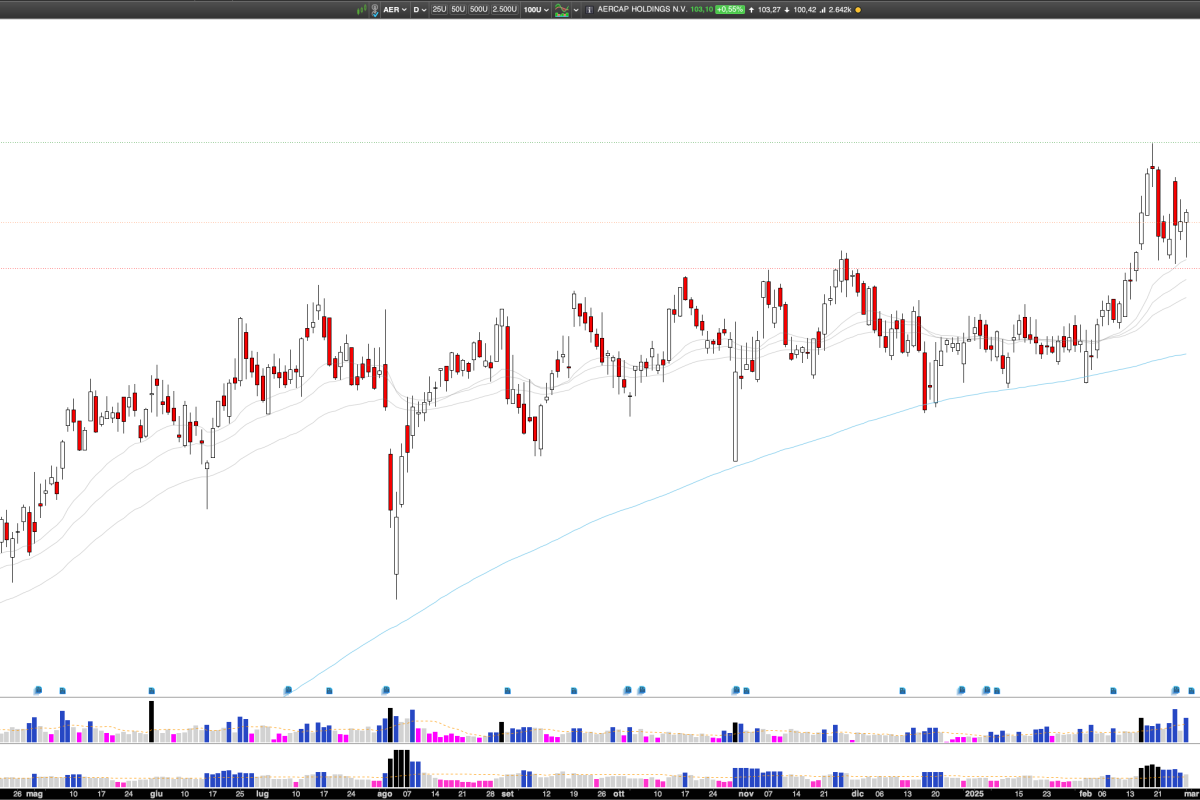Open the 100U range dropdown
This screenshot has height=800, width=1200.
(536, 9)
